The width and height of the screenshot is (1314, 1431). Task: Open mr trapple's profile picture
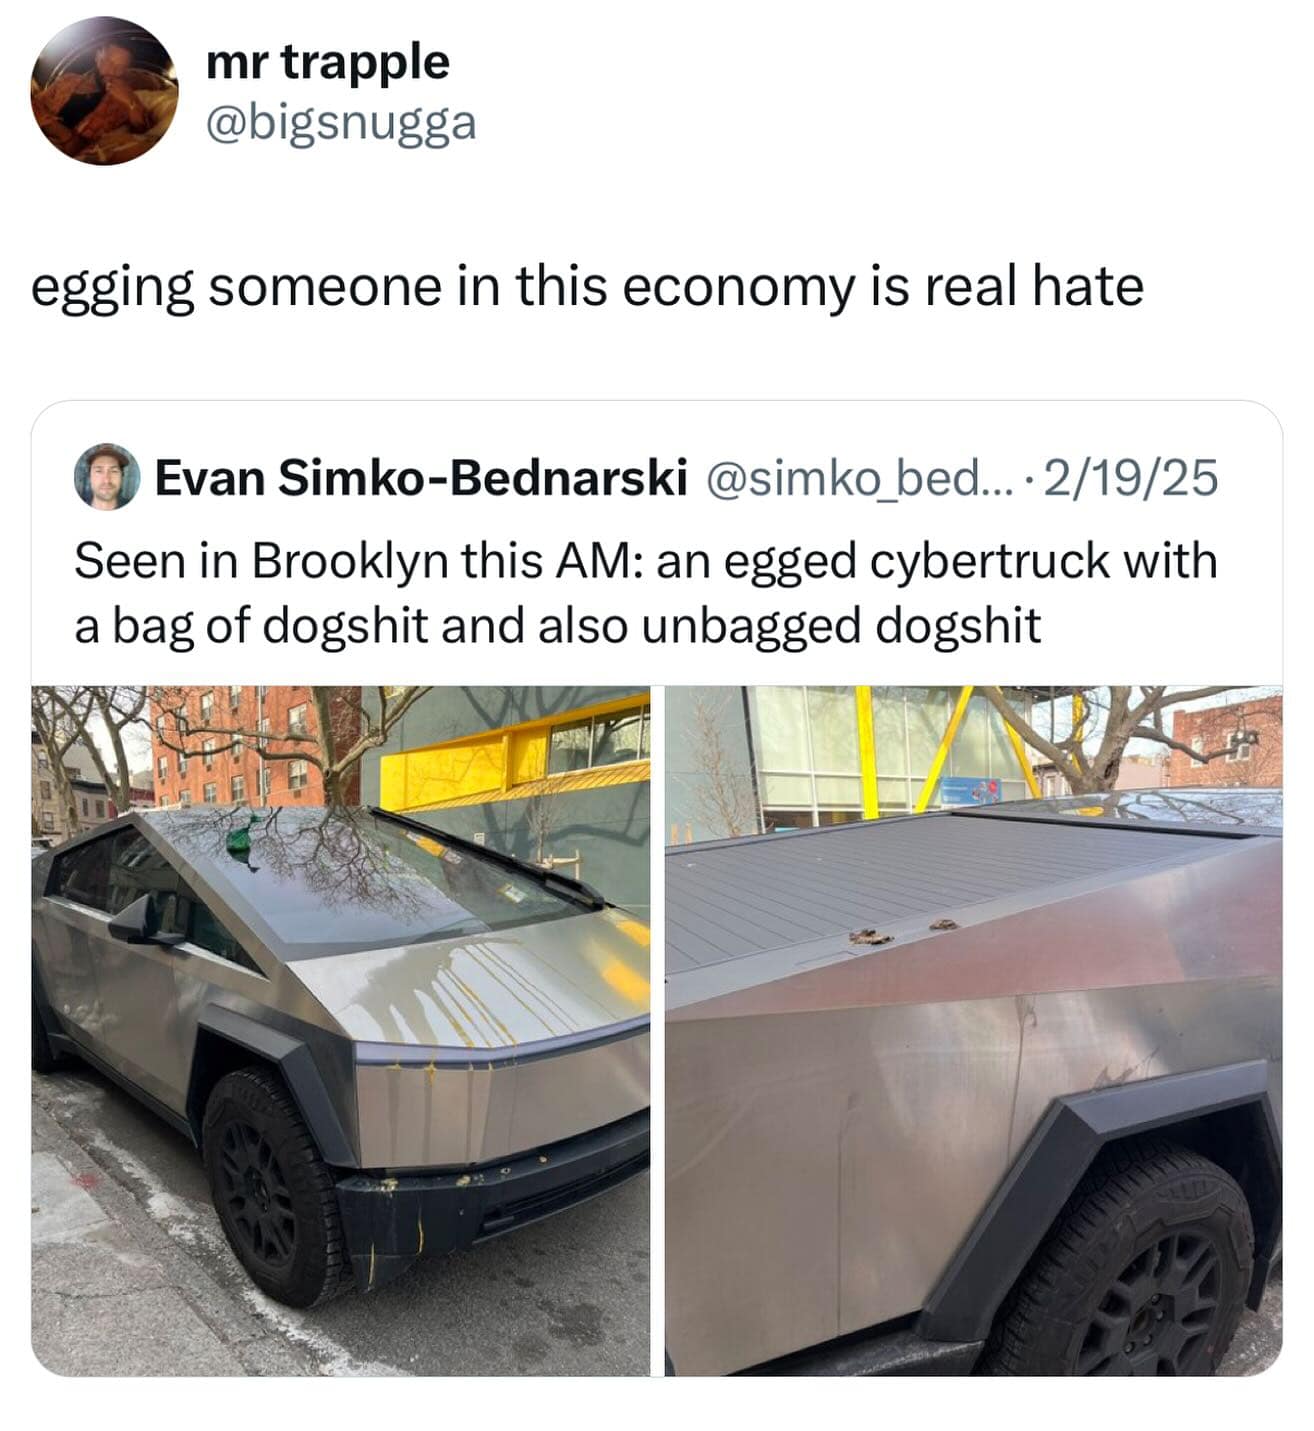coord(104,91)
